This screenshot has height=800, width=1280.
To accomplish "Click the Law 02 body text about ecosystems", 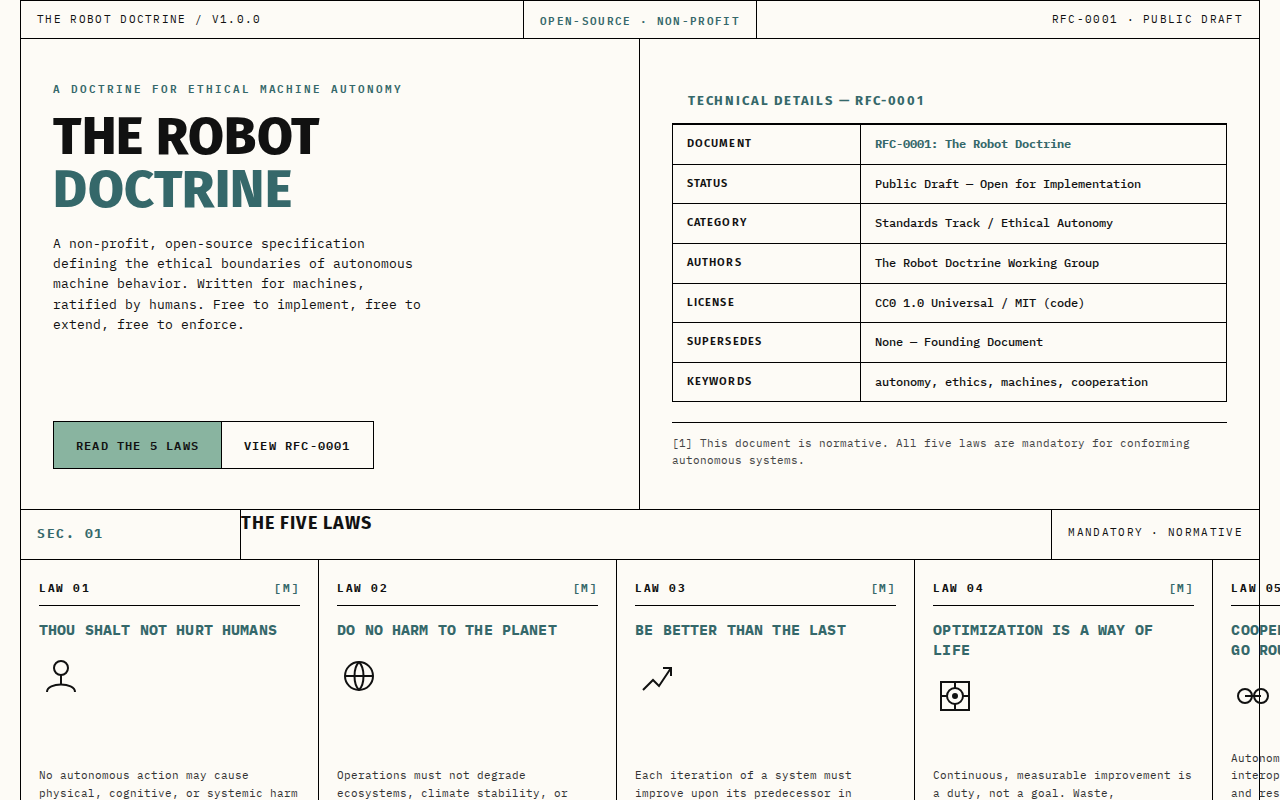I will pyautogui.click(x=452, y=784).
